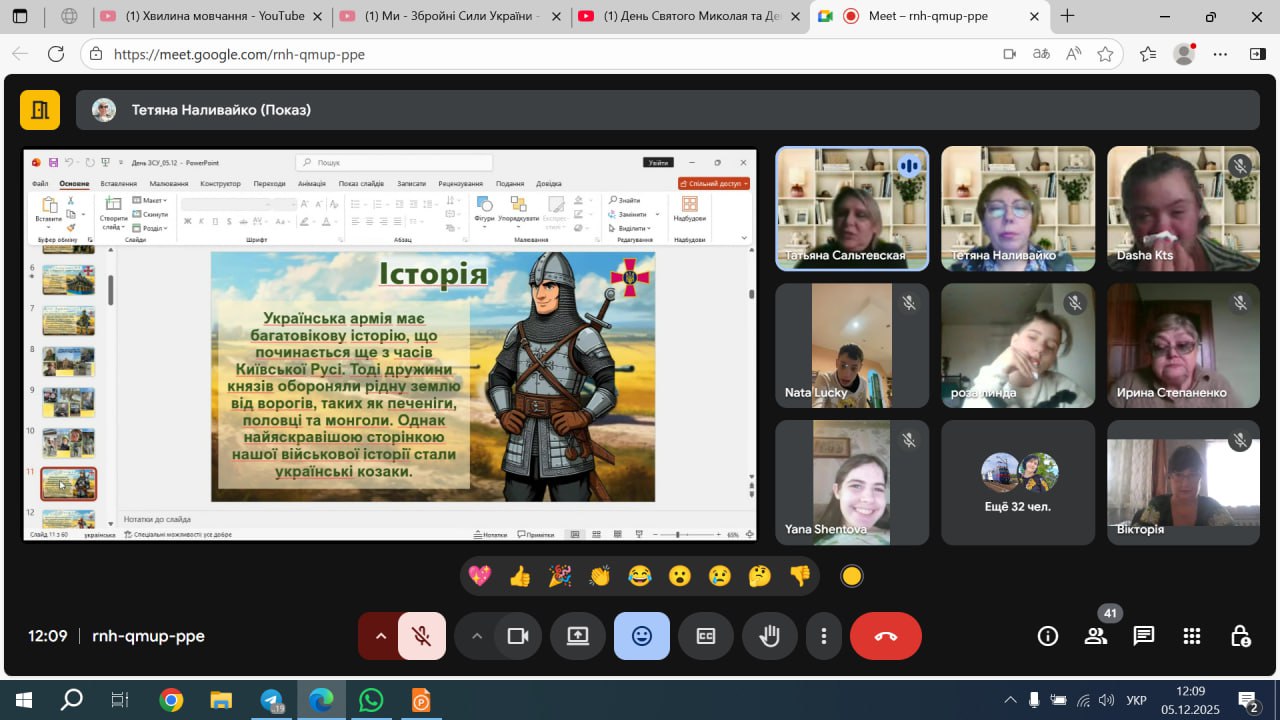Screen dimensions: 1280x720
Task: Pick the yellow skin tone swatch
Action: (851, 576)
